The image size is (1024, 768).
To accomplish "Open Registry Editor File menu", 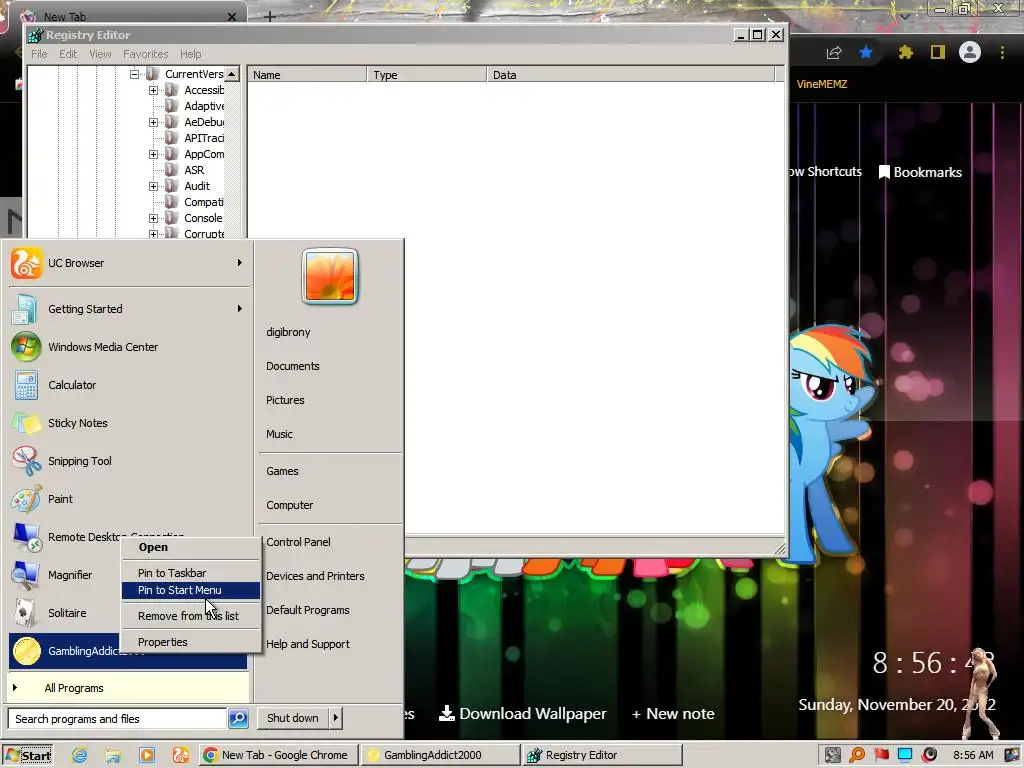I will [x=39, y=54].
